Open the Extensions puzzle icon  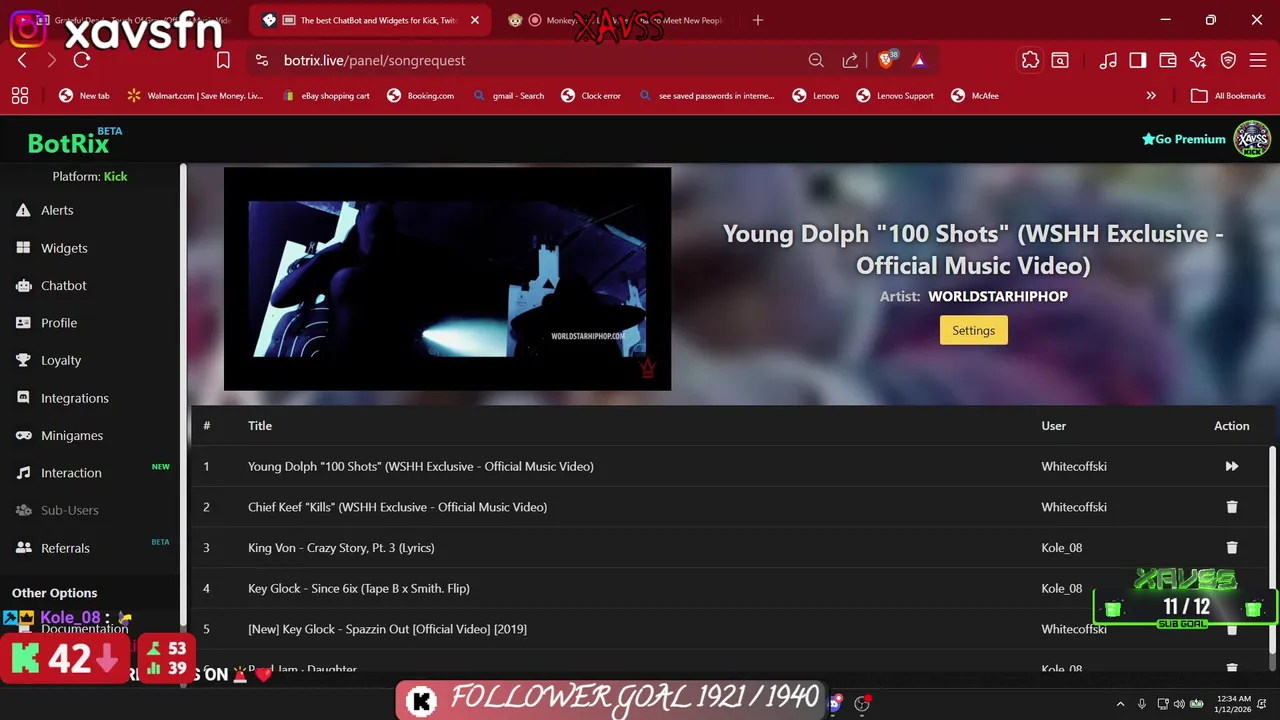pyautogui.click(x=1030, y=60)
